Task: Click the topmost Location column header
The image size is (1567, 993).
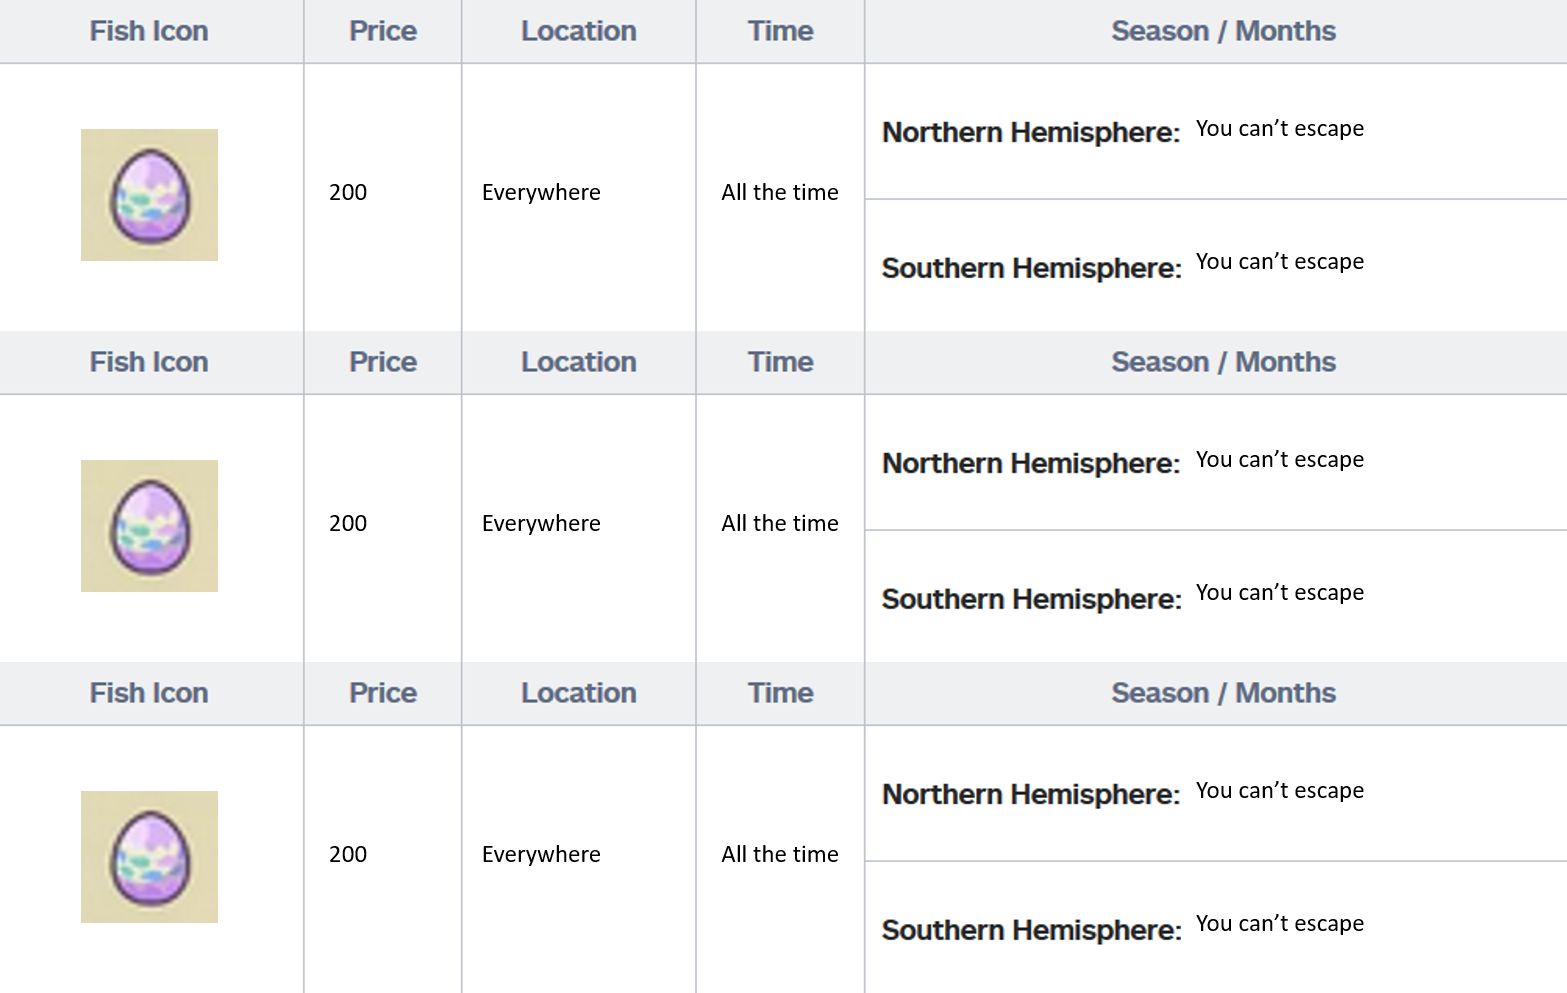Action: 579,31
